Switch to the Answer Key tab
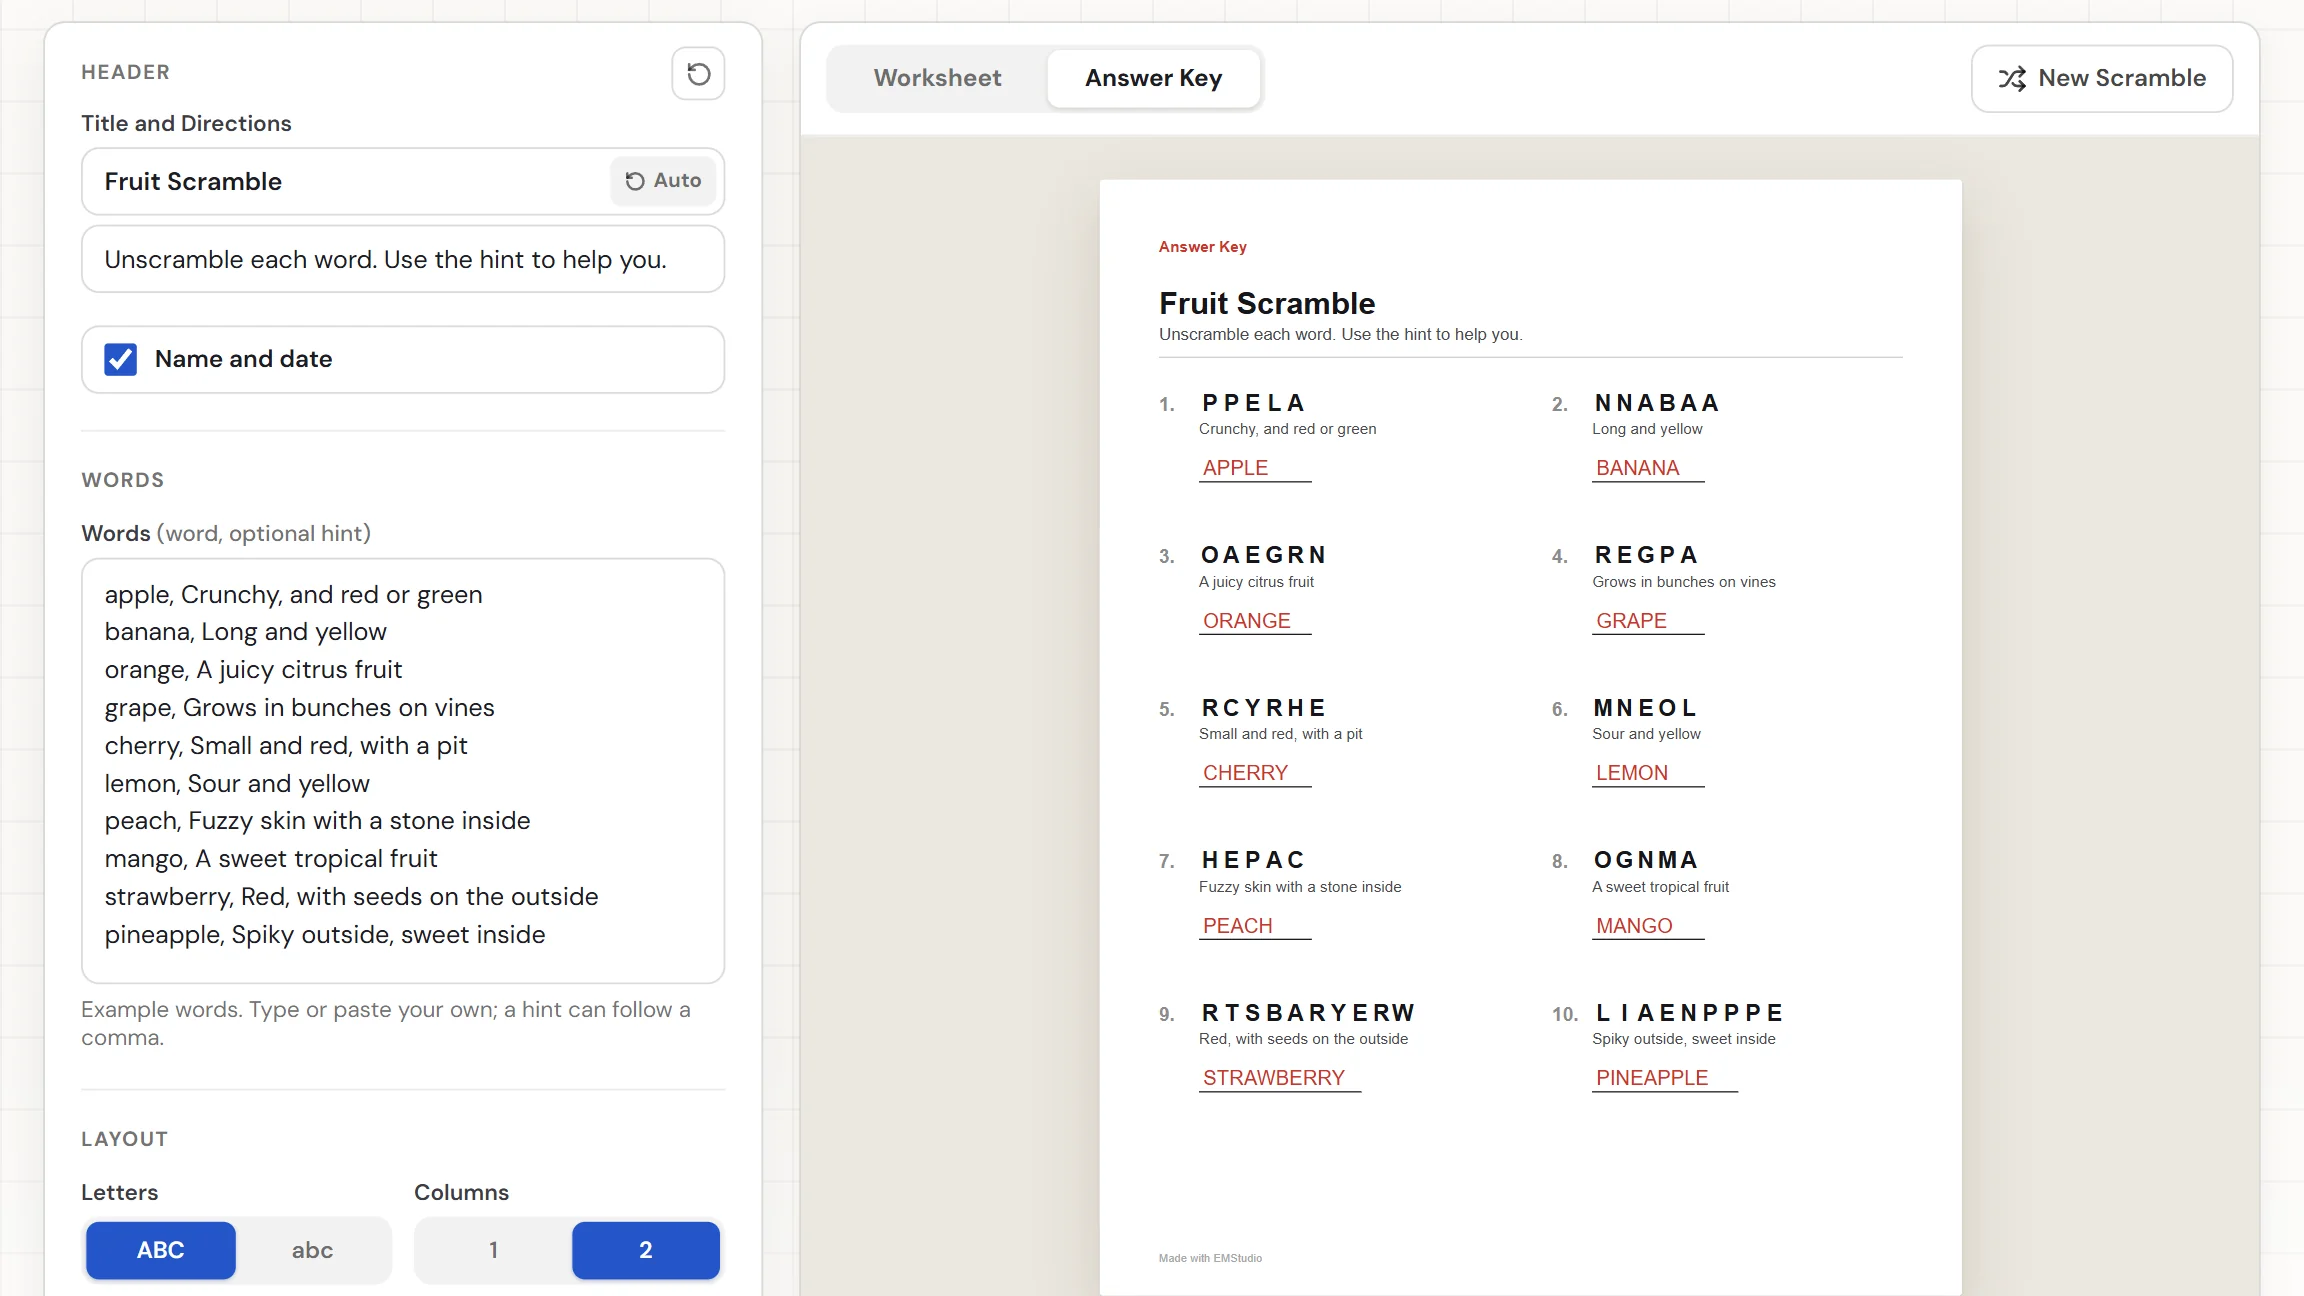The image size is (2304, 1296). (1153, 78)
